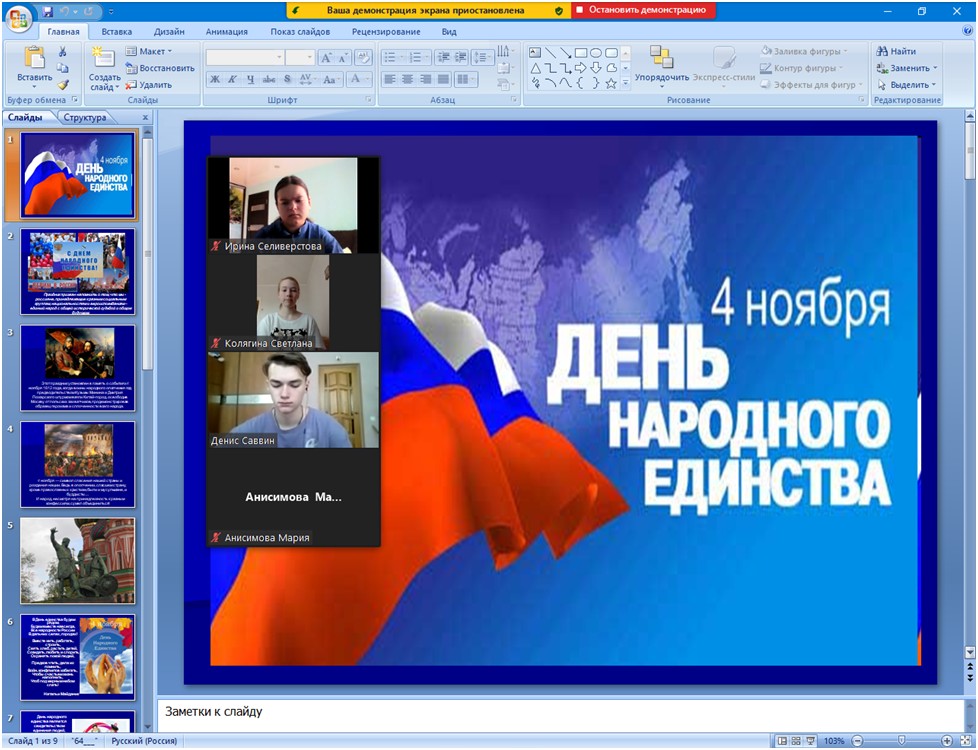Click the Найти find button
Viewport: 978px width, 750px height.
click(896, 51)
